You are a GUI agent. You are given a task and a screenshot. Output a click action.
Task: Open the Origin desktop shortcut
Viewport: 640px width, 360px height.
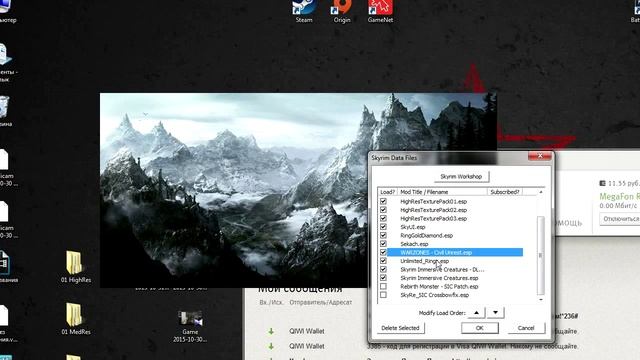coord(342,11)
